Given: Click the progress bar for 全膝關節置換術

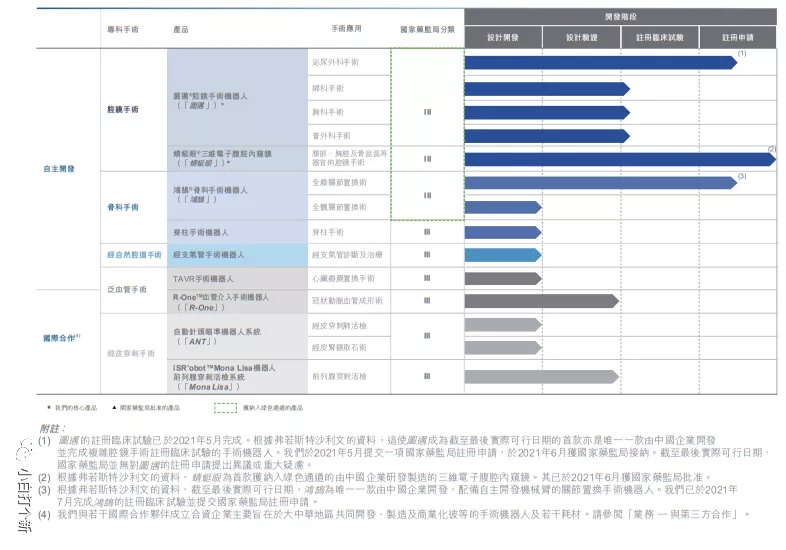Looking at the screenshot, I should pyautogui.click(x=601, y=182).
